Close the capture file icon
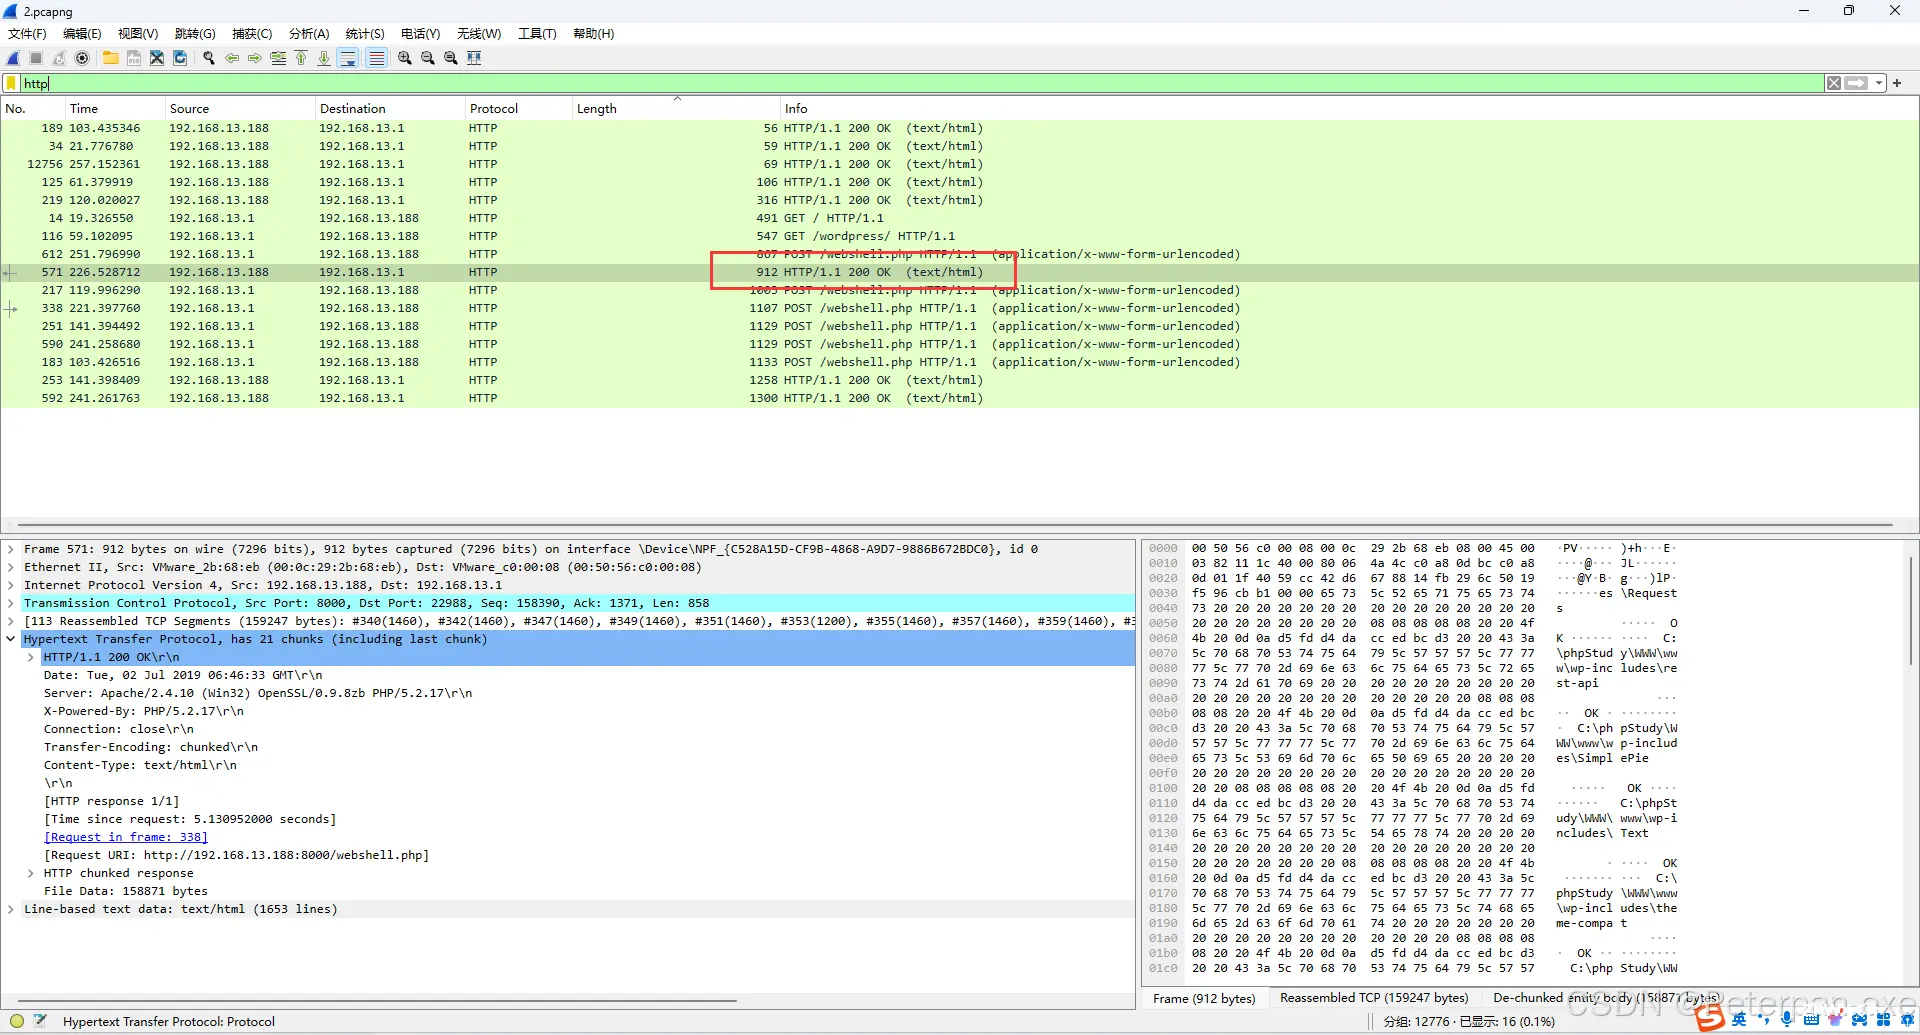Image resolution: width=1920 pixels, height=1035 pixels. pos(157,58)
